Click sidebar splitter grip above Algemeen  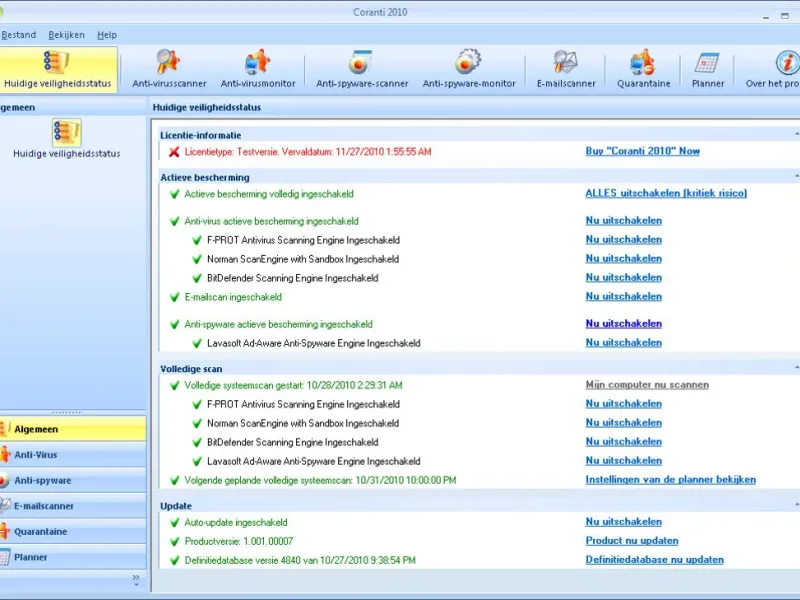tap(67, 412)
